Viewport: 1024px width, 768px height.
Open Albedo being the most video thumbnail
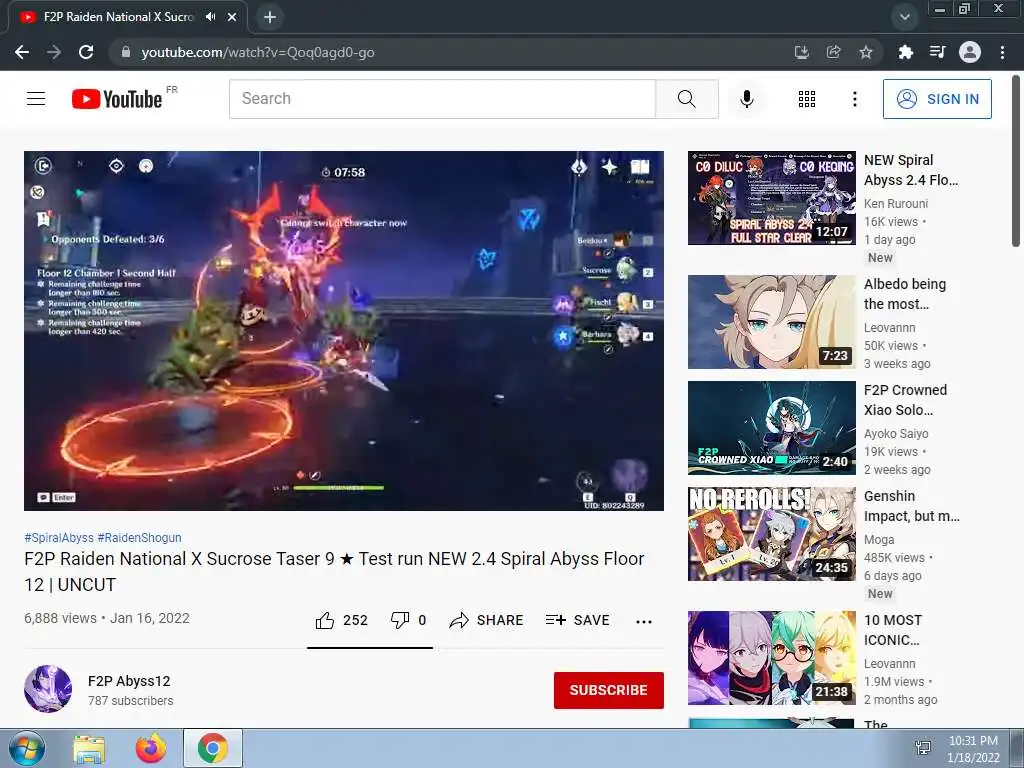[x=771, y=322]
